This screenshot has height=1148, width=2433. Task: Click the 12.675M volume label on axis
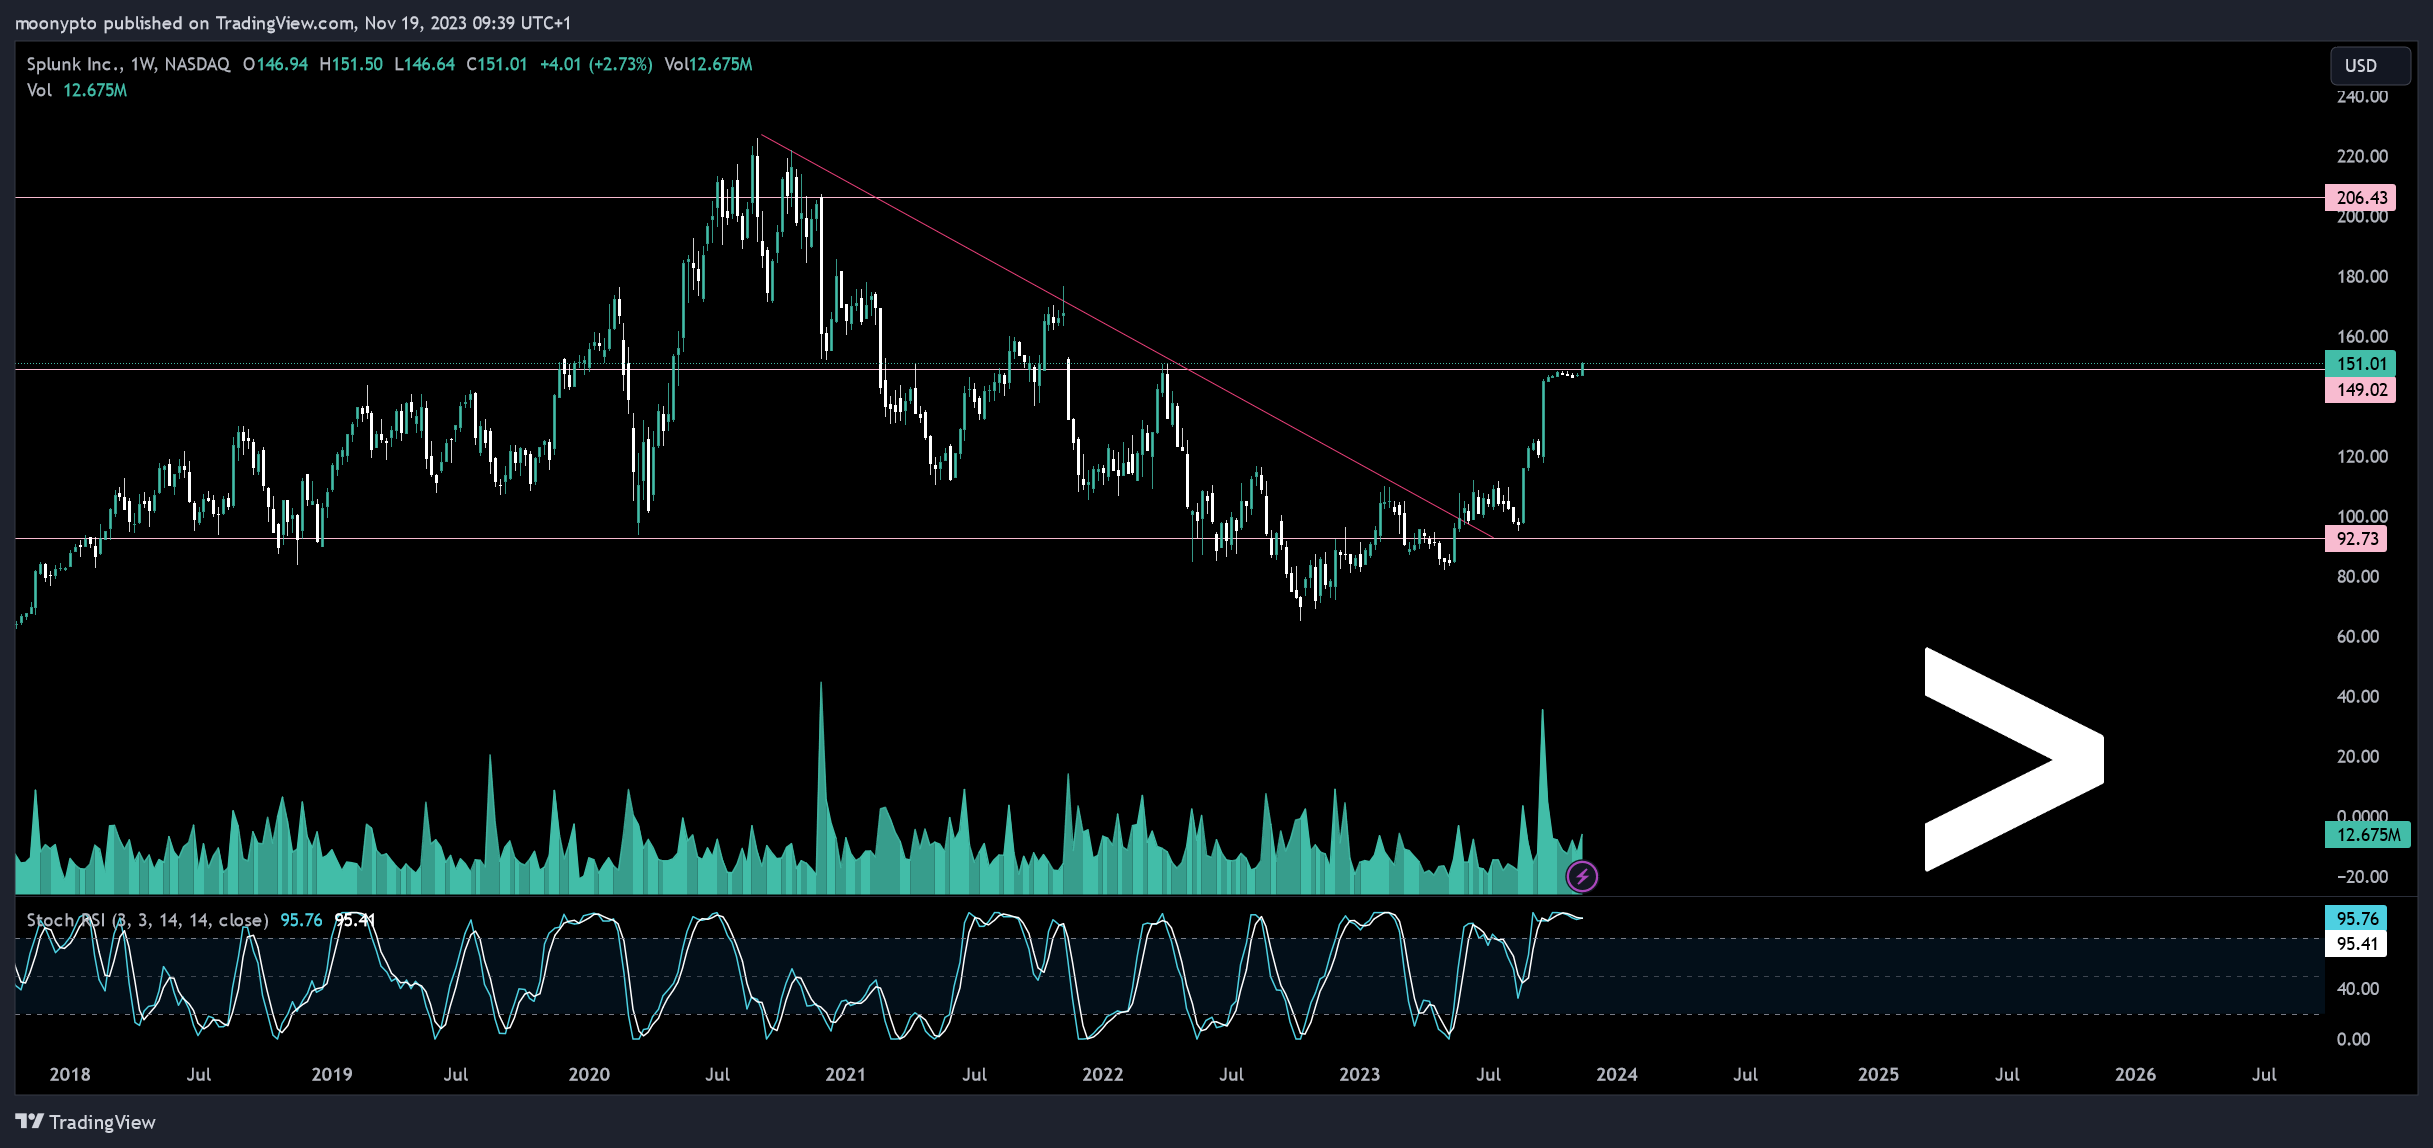[x=2367, y=834]
